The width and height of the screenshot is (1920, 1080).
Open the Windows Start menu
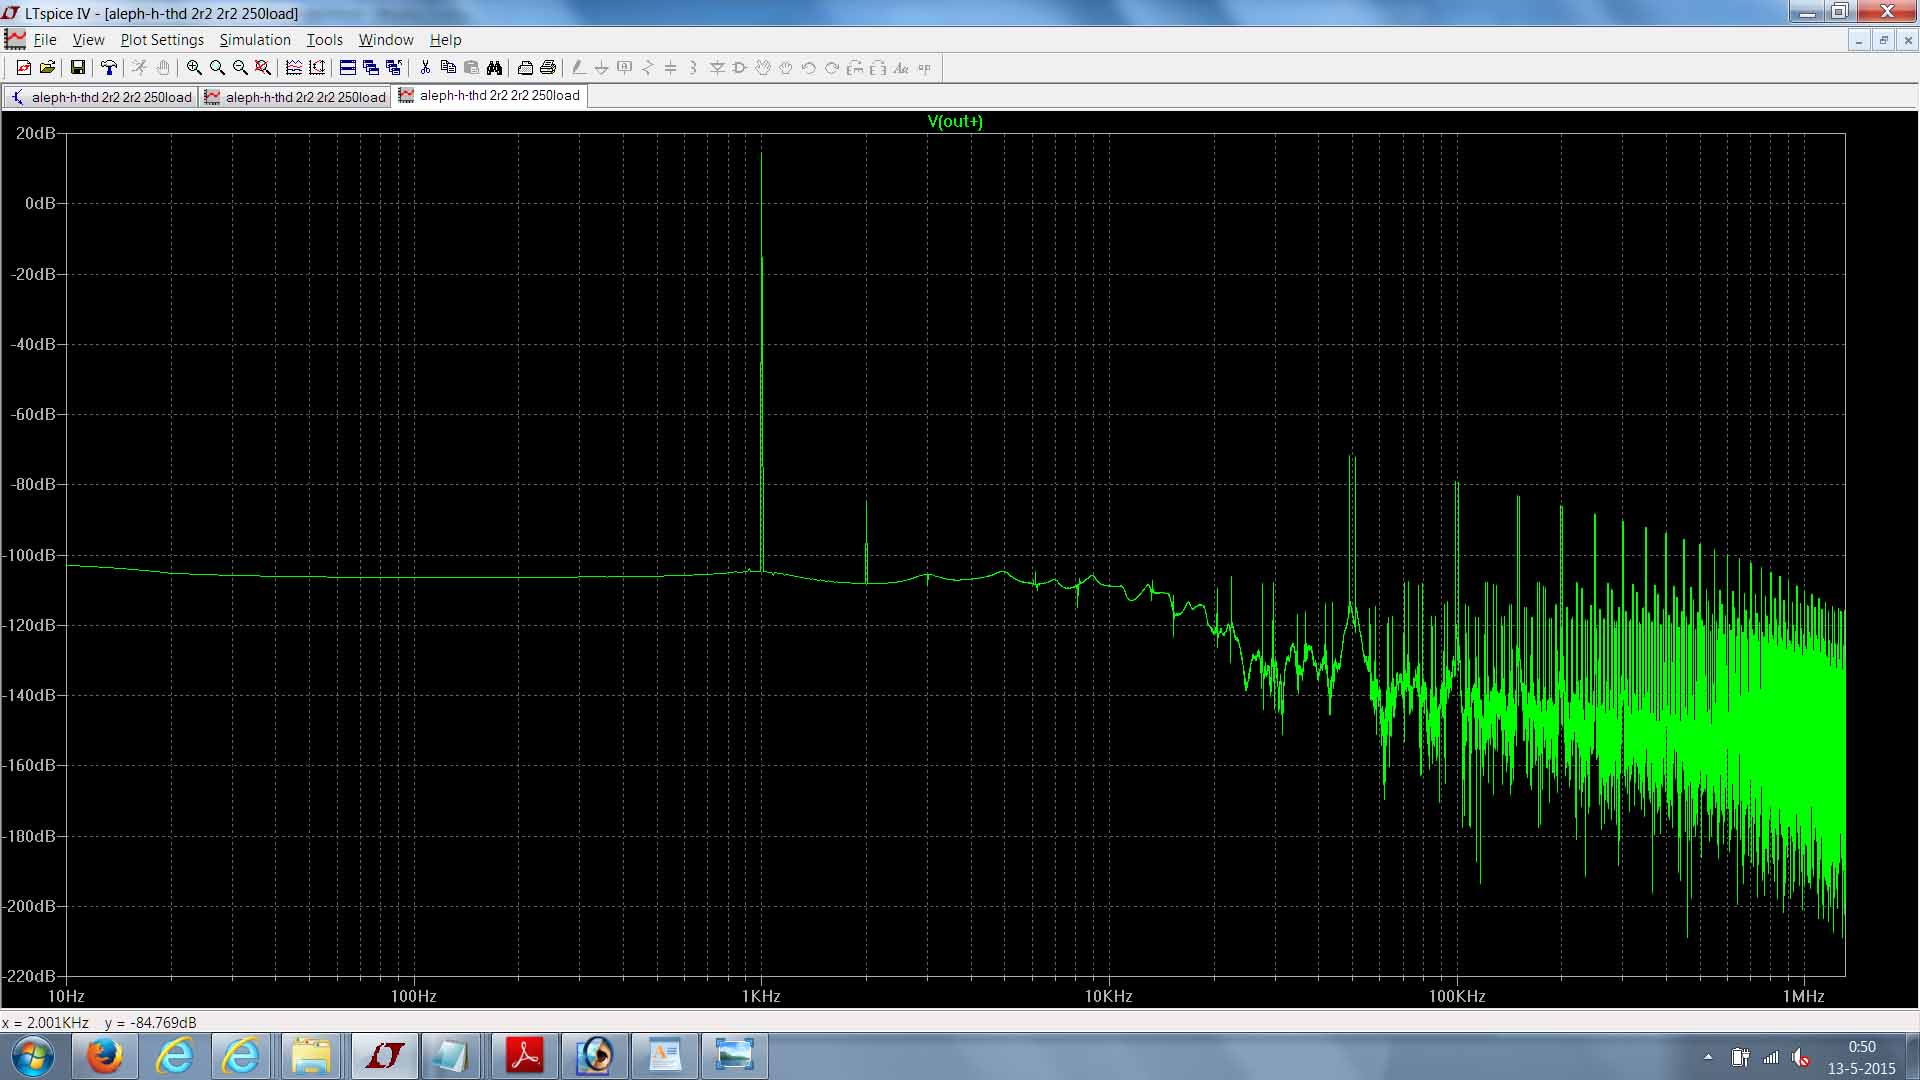(31, 1056)
